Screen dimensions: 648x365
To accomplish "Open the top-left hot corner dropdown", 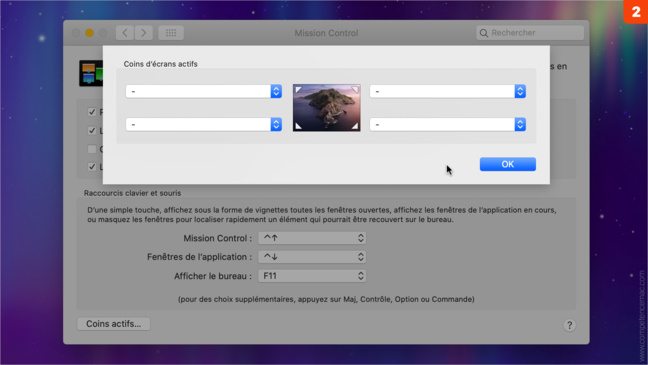I will point(204,91).
